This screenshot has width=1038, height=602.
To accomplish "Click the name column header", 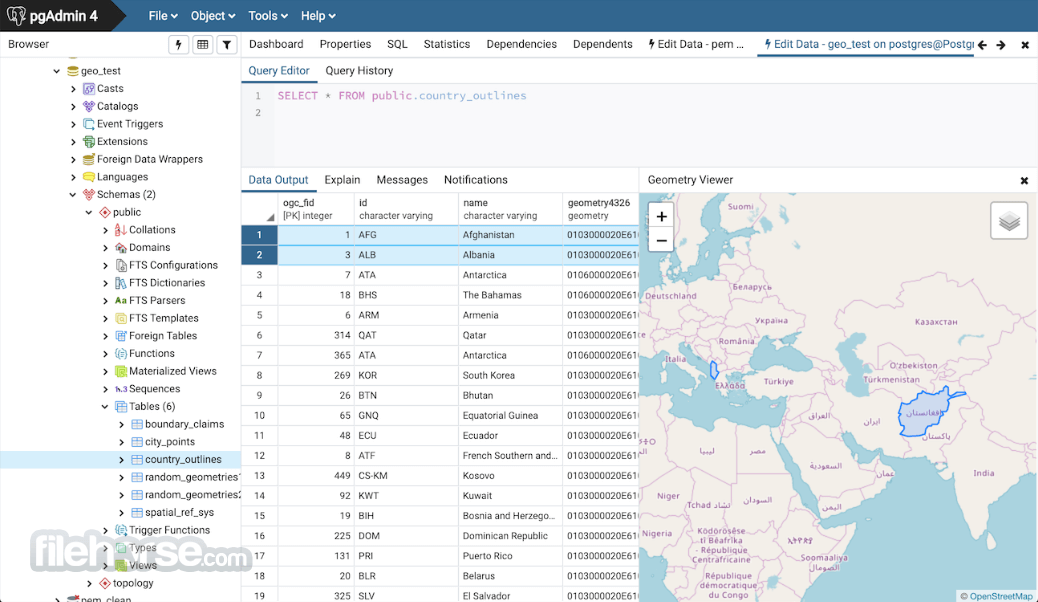I will [510, 209].
